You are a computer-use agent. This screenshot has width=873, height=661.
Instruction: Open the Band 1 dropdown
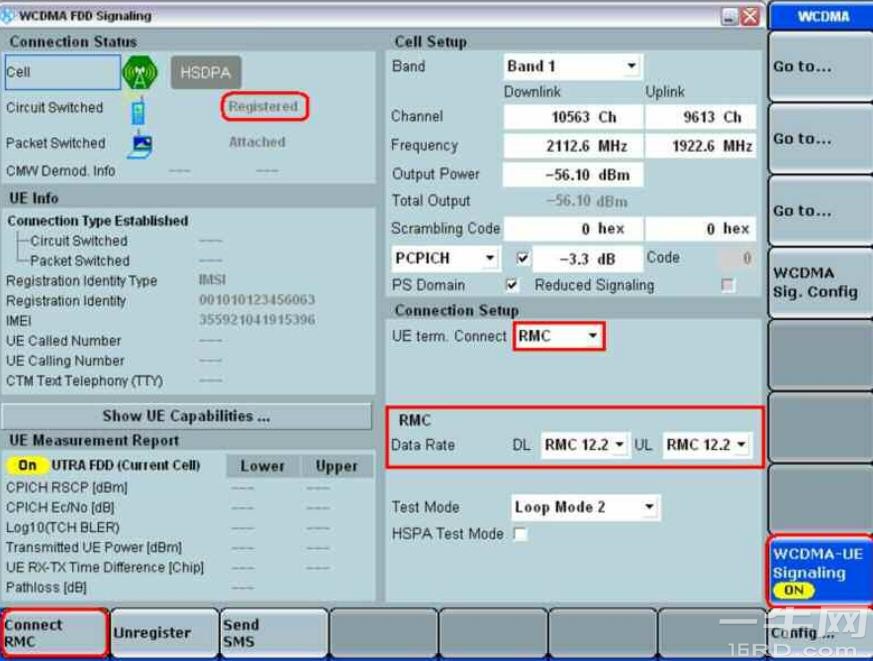571,67
